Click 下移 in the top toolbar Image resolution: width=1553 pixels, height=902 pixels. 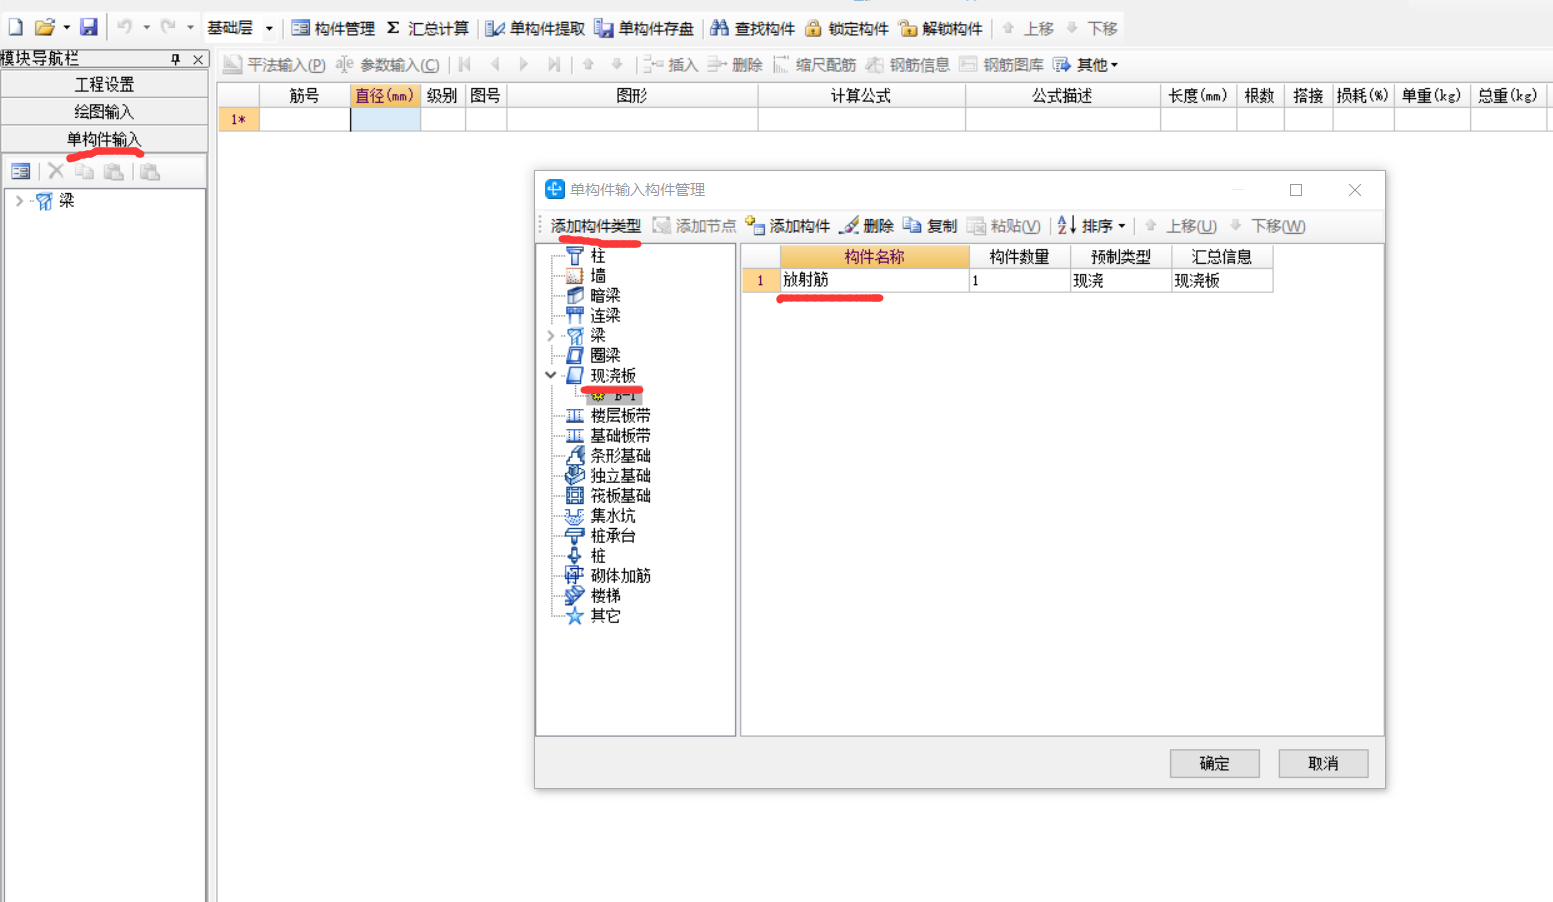pos(1091,28)
